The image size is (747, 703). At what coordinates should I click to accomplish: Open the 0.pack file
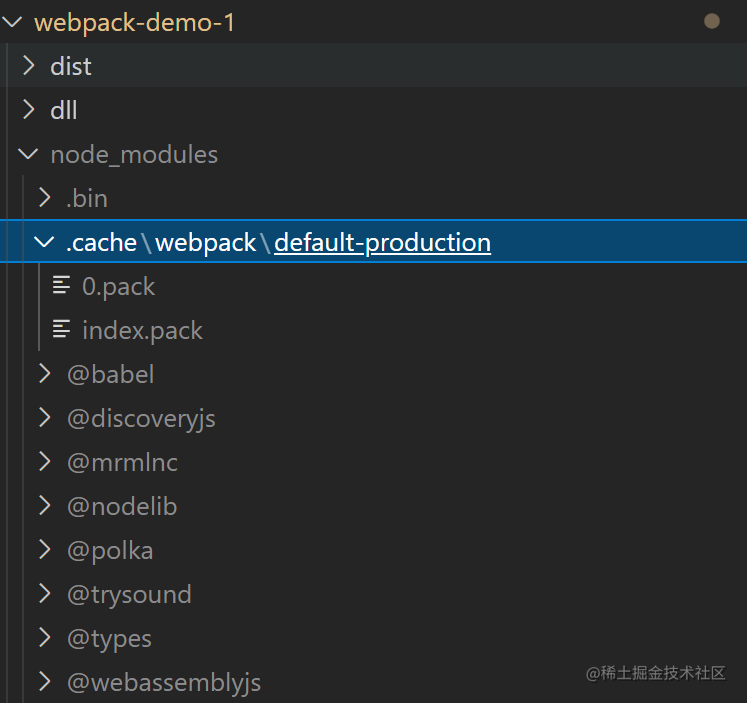tap(119, 287)
